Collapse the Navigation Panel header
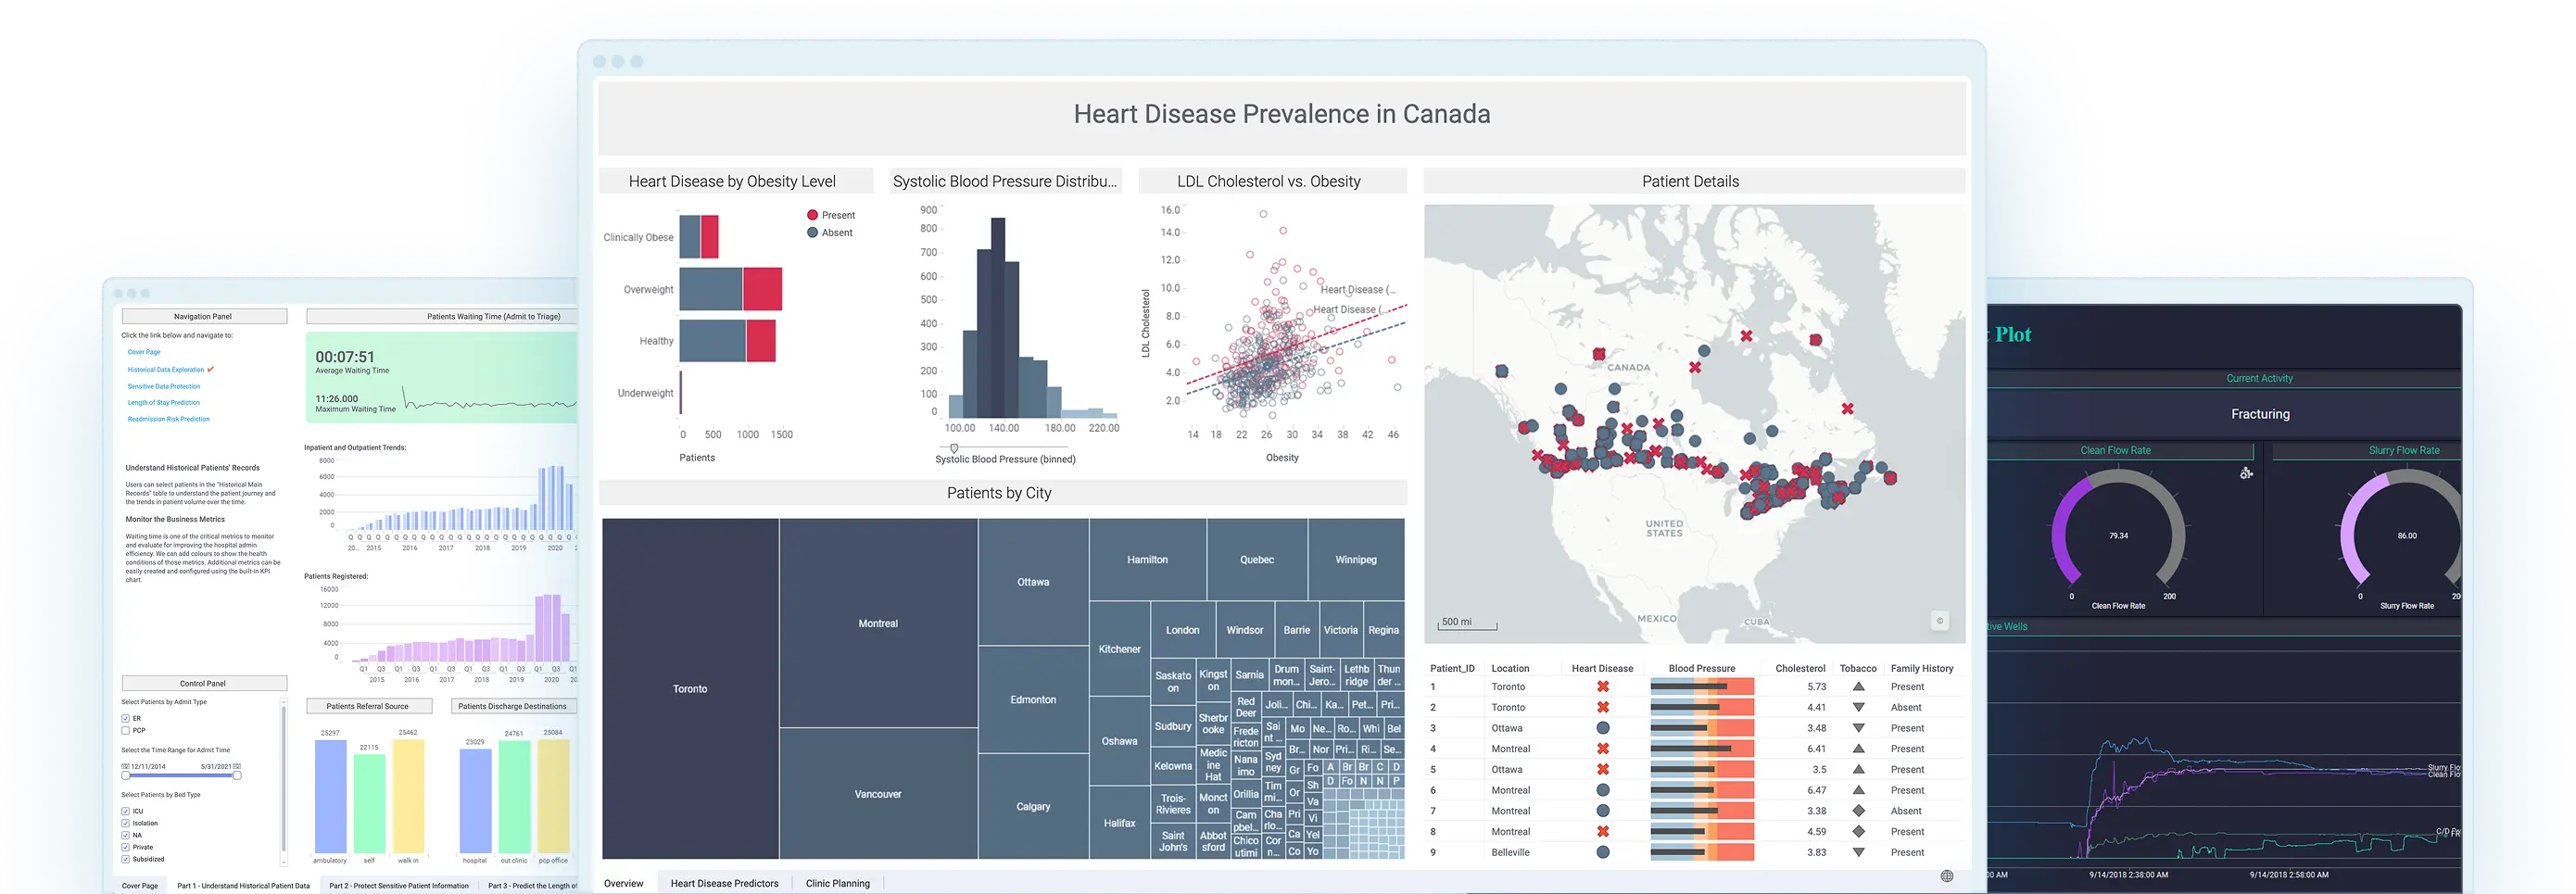This screenshot has height=894, width=2576. (x=204, y=316)
